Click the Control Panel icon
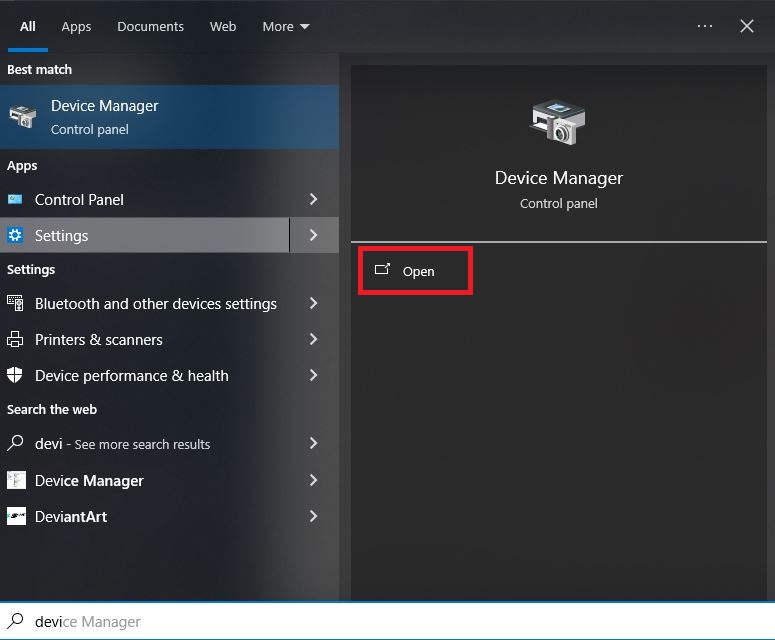This screenshot has width=775, height=640. tap(15, 199)
